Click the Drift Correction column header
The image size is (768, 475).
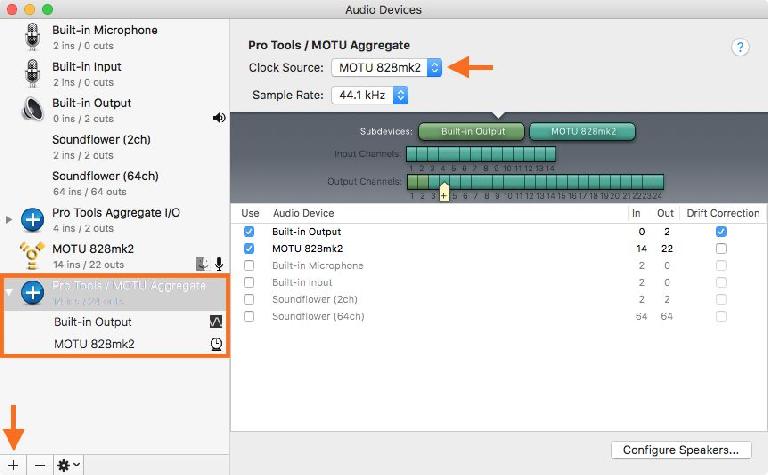[x=722, y=214]
